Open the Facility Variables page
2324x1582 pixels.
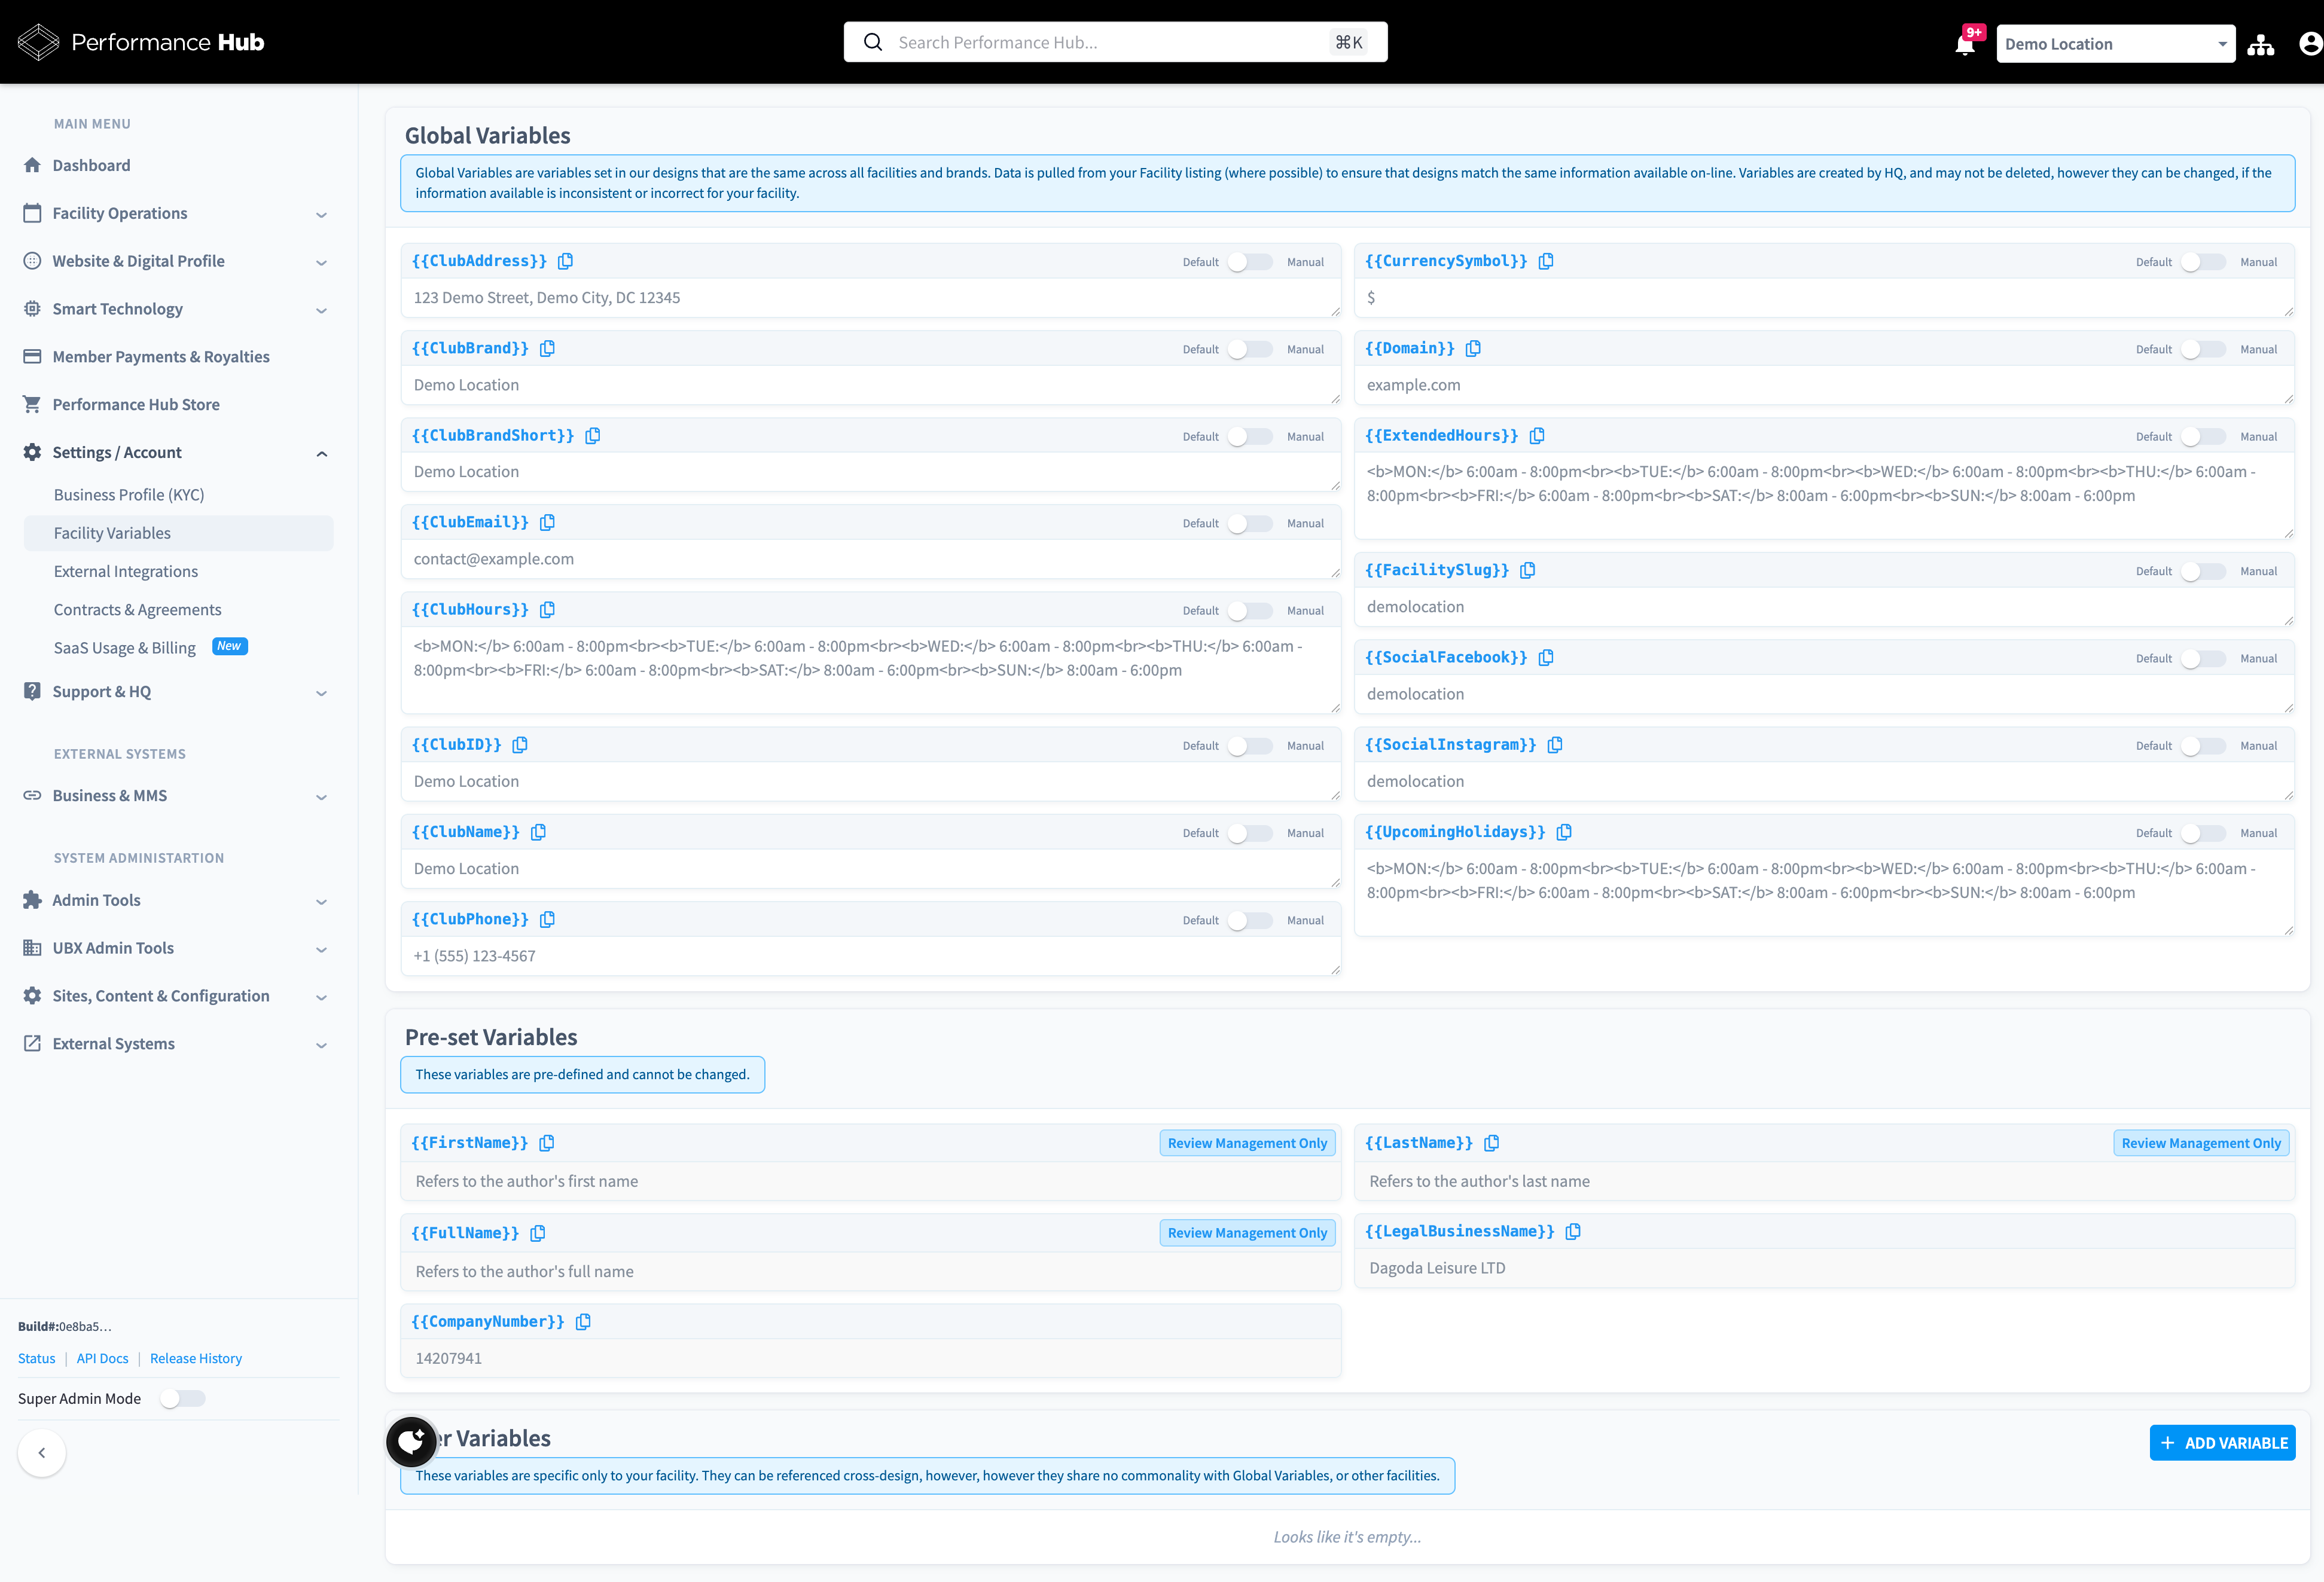(112, 533)
